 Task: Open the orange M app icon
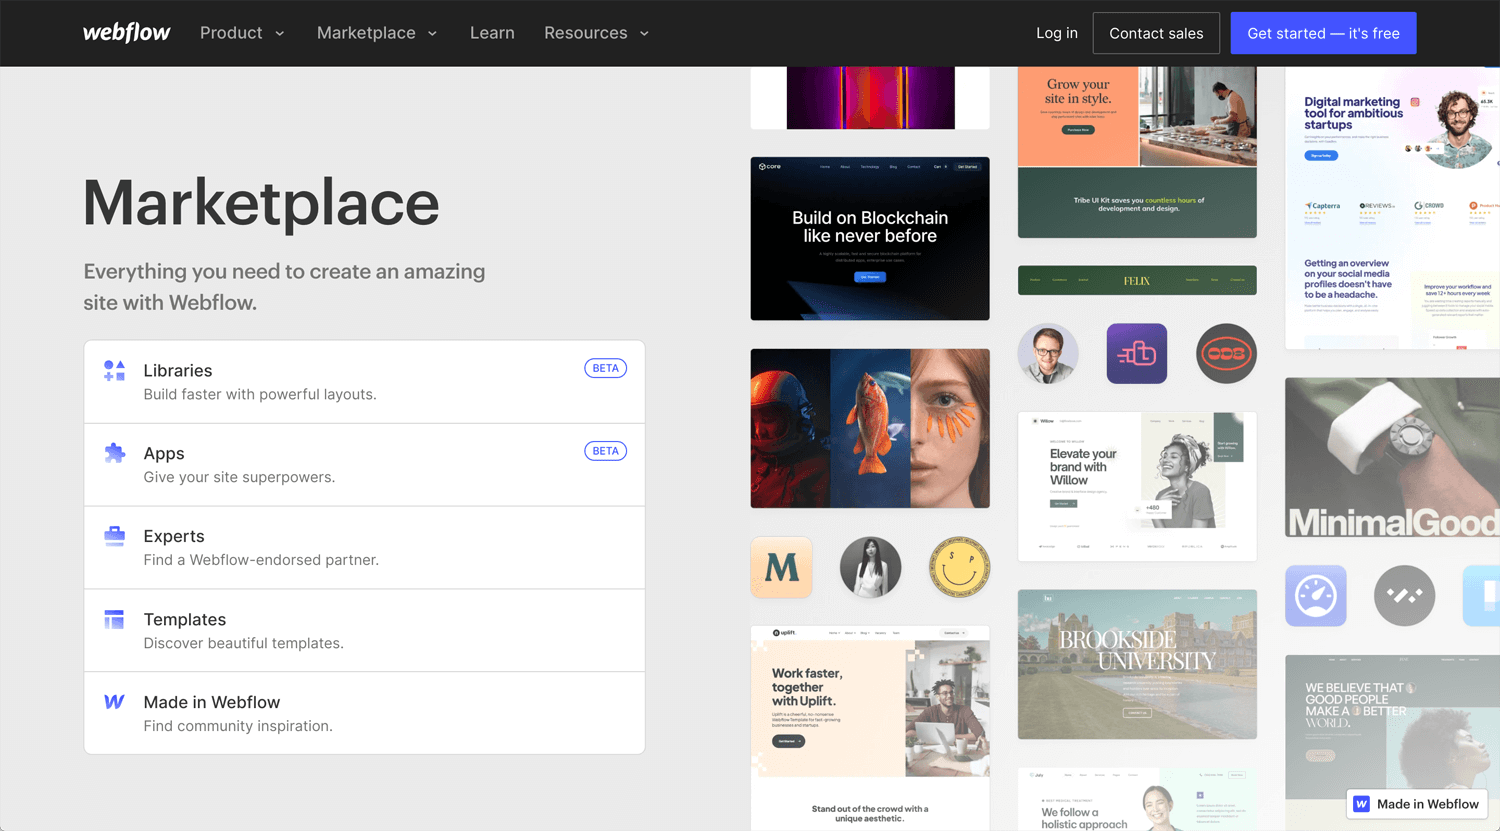coord(782,567)
